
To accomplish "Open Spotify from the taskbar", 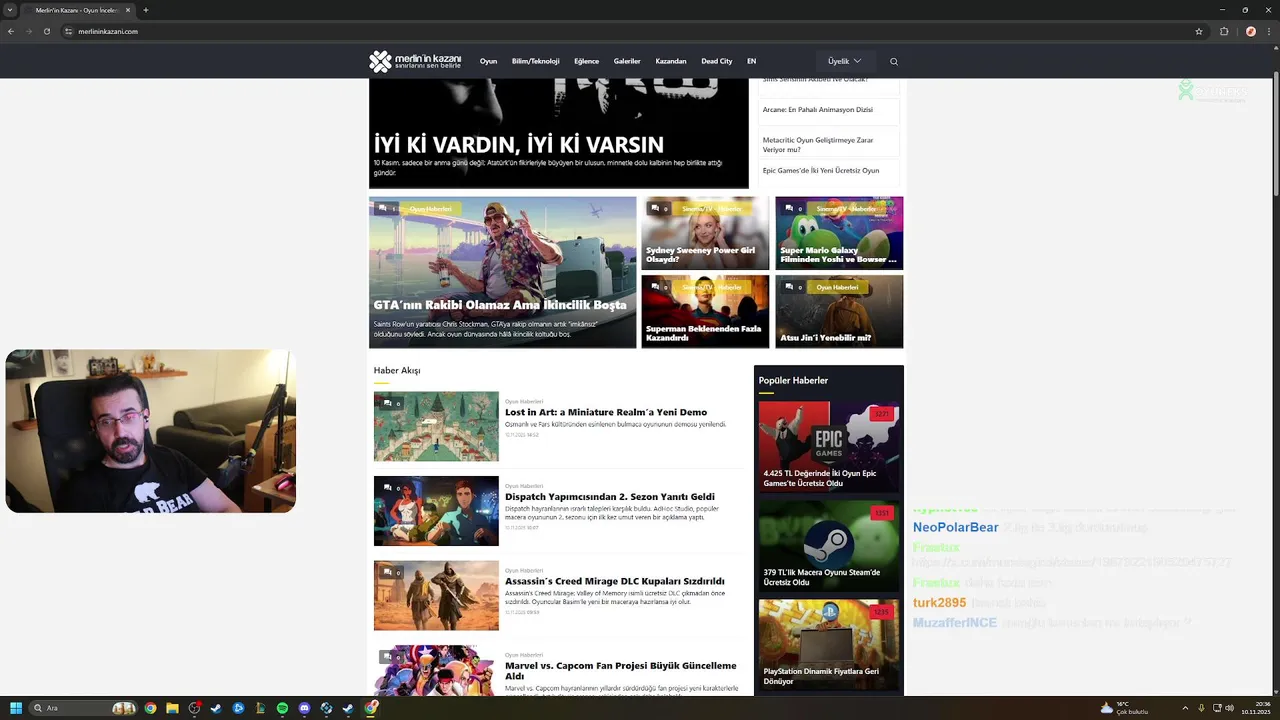I will [x=282, y=708].
